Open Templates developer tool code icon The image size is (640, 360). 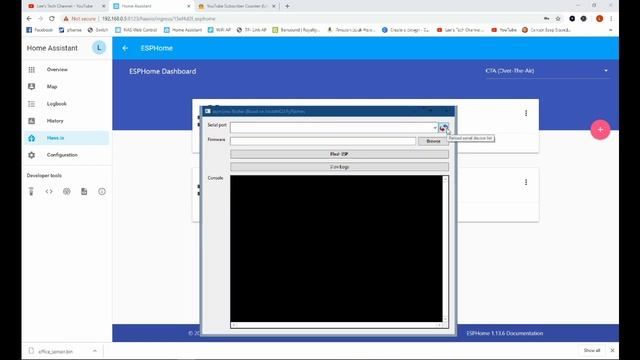click(49, 191)
